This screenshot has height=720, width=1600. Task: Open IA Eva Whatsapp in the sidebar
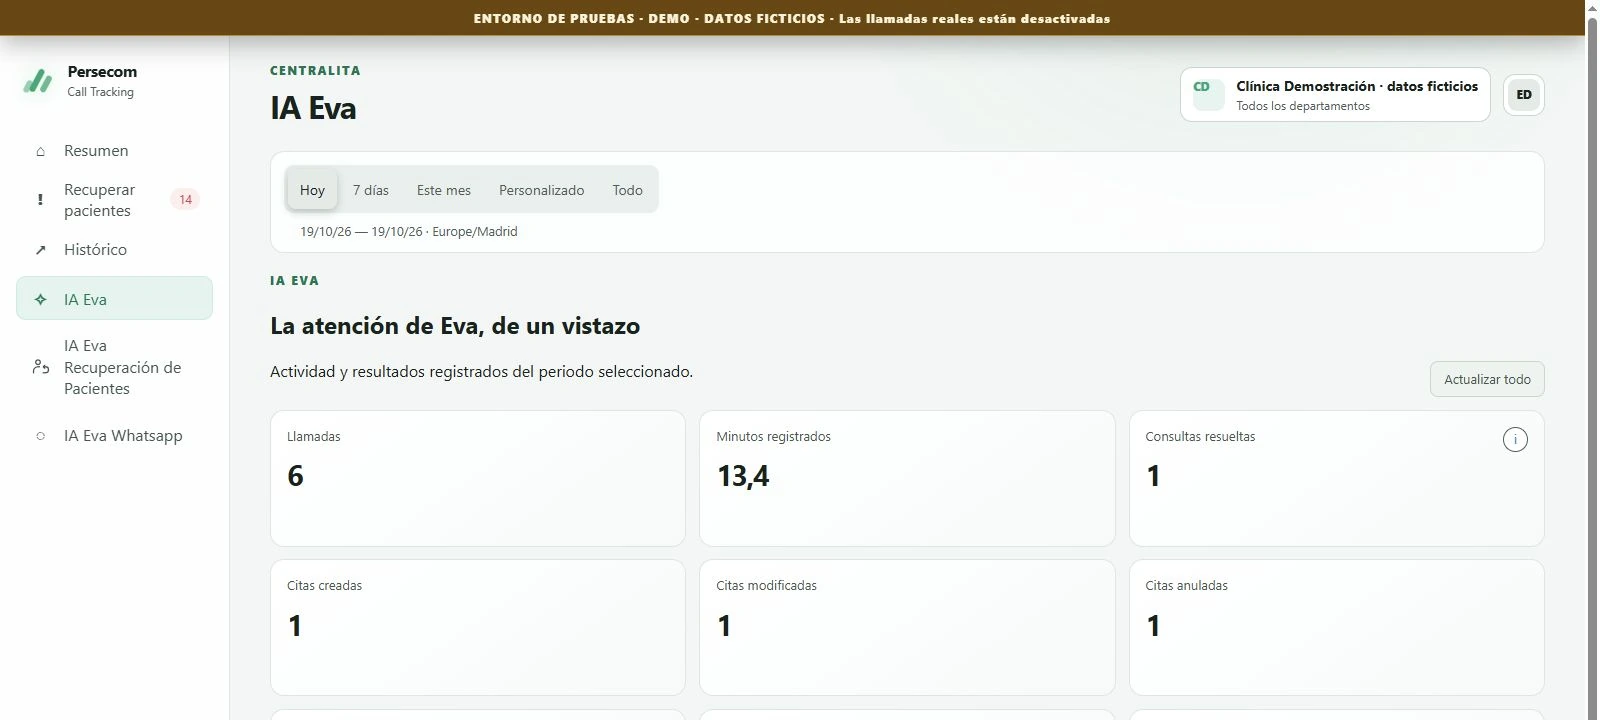(114, 436)
